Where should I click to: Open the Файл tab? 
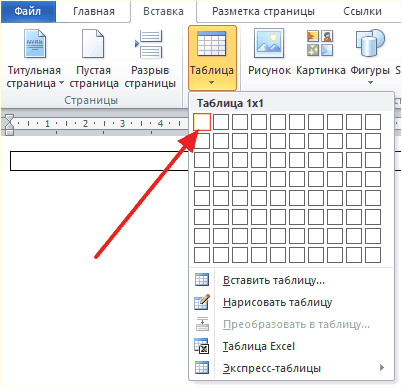pos(28,11)
